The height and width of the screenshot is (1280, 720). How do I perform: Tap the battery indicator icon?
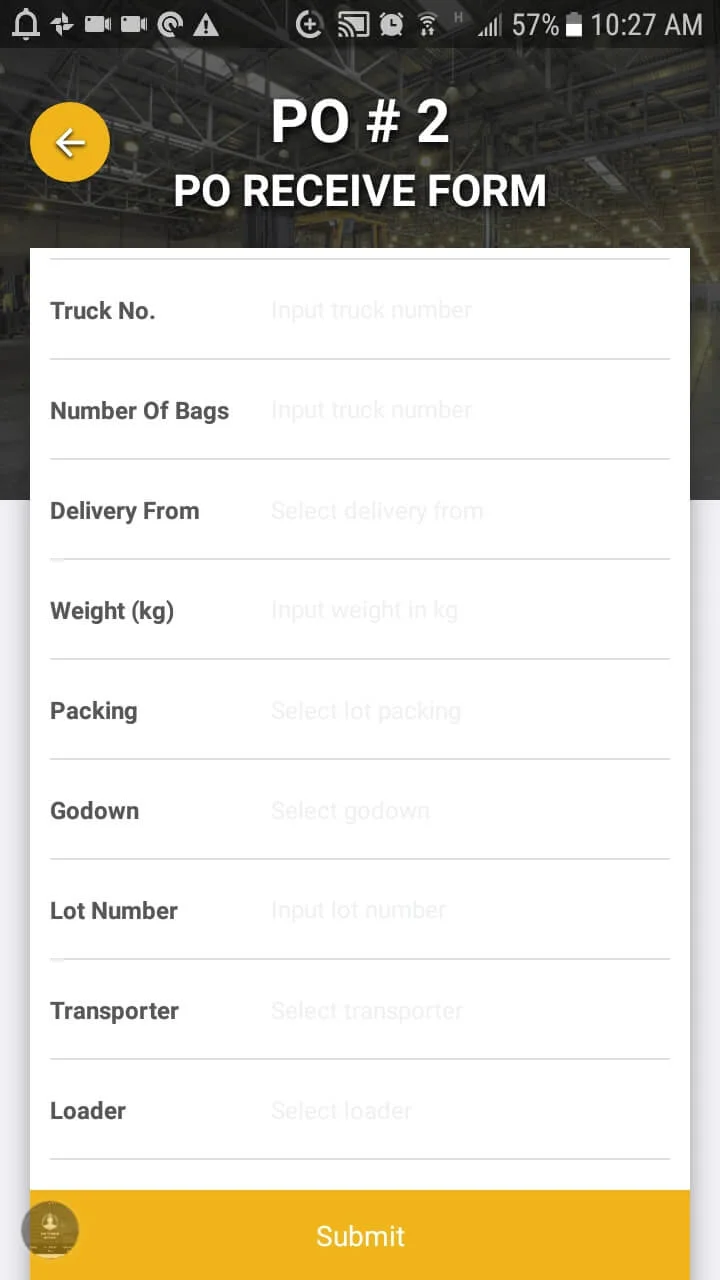coord(574,24)
